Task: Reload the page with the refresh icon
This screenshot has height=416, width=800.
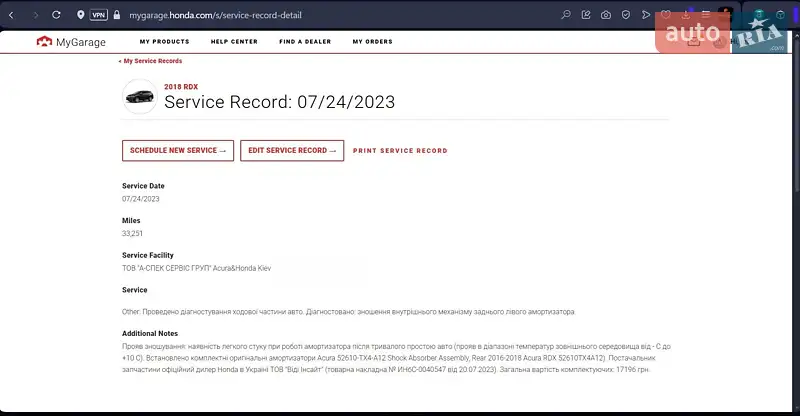Action: [56, 15]
